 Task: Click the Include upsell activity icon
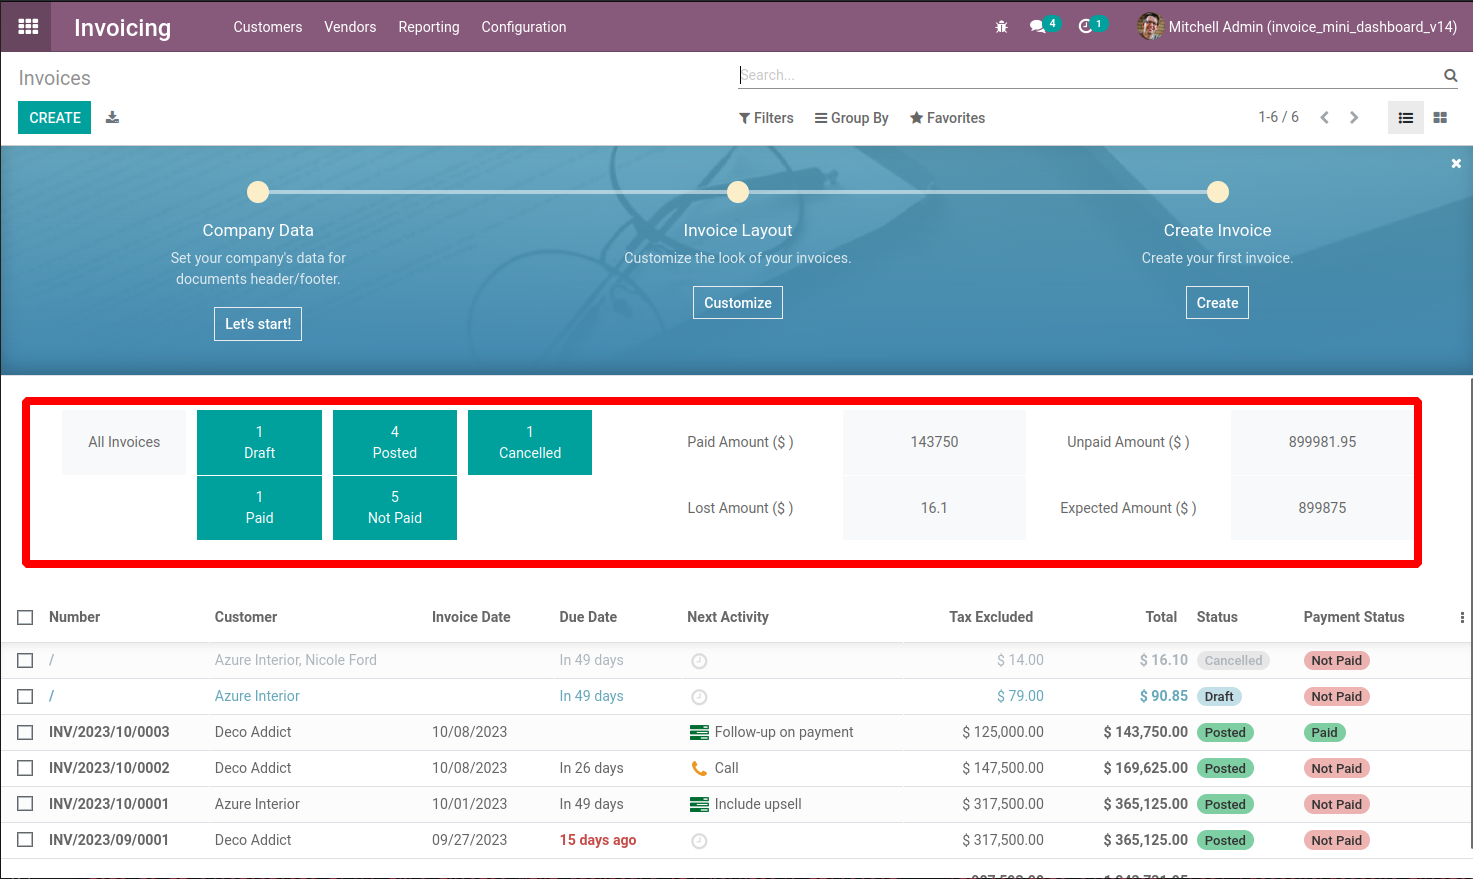pyautogui.click(x=699, y=805)
